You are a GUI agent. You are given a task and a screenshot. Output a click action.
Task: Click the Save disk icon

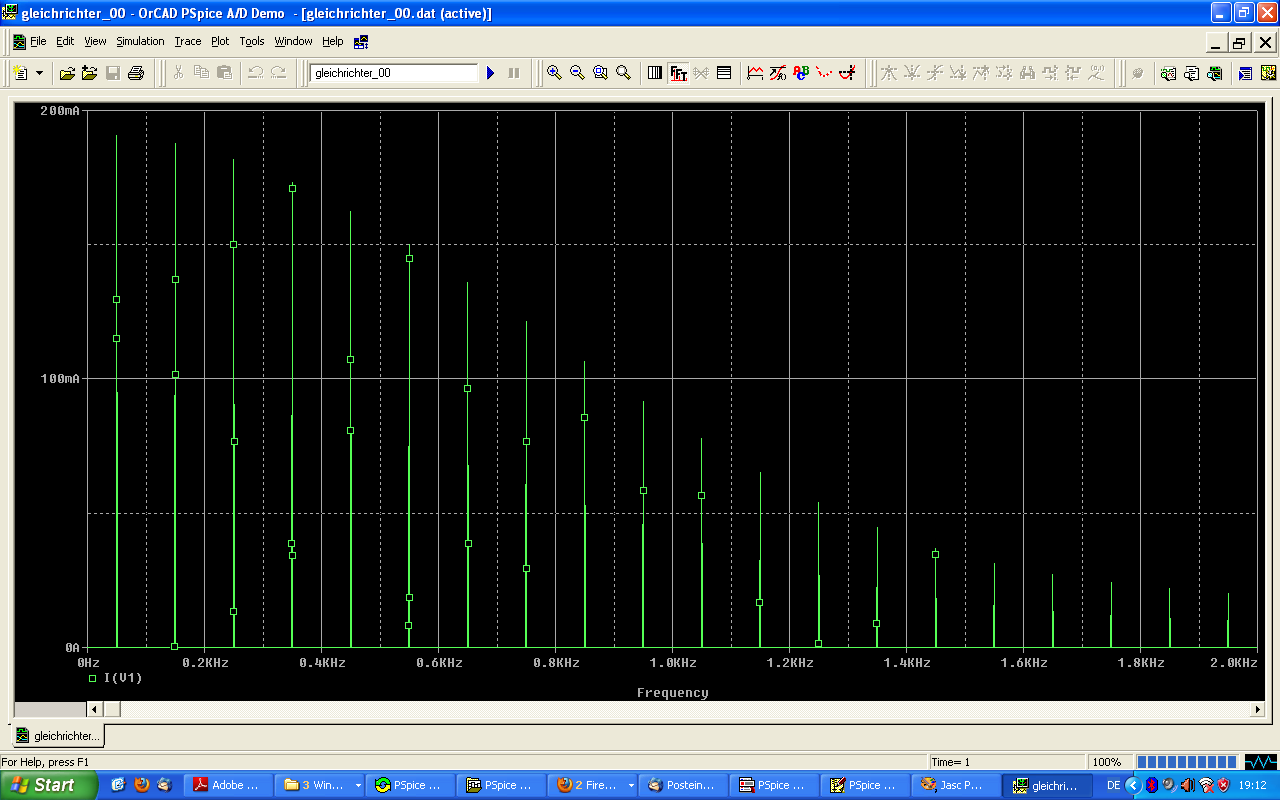click(113, 73)
